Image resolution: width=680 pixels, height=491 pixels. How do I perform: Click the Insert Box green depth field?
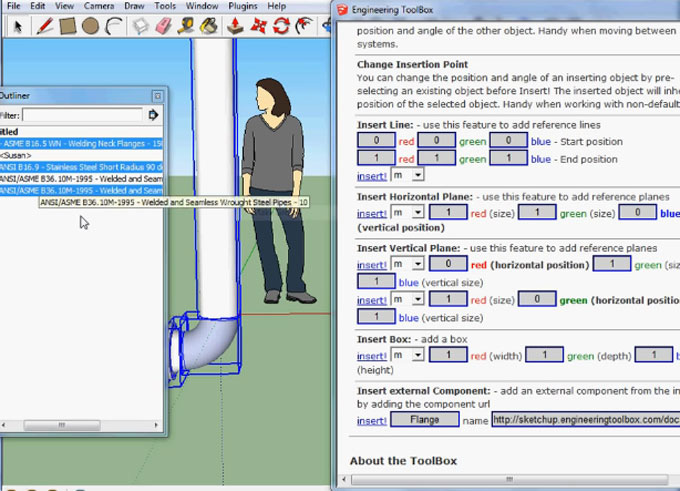pos(544,354)
